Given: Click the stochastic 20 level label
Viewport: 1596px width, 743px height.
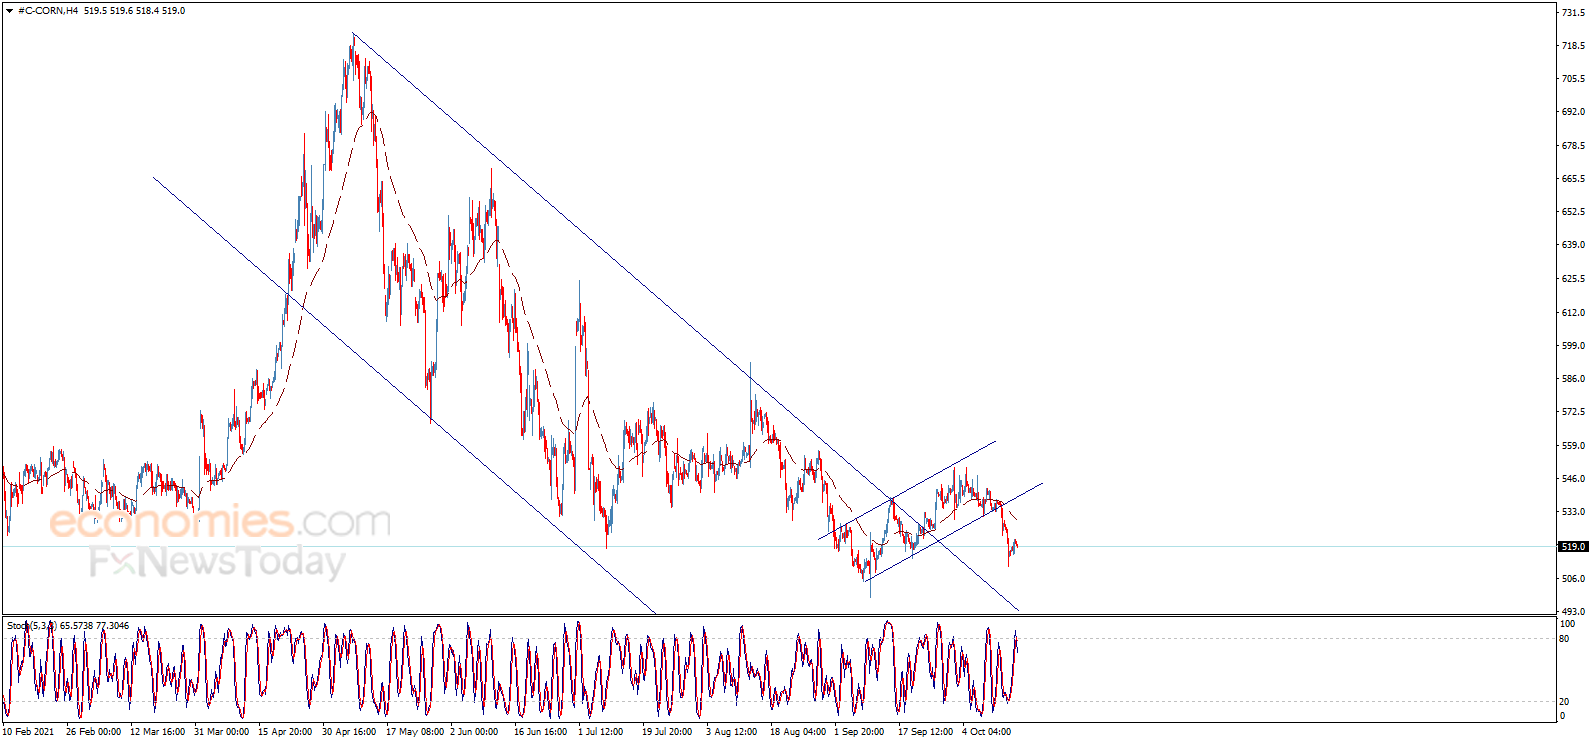Looking at the screenshot, I should click(1565, 701).
